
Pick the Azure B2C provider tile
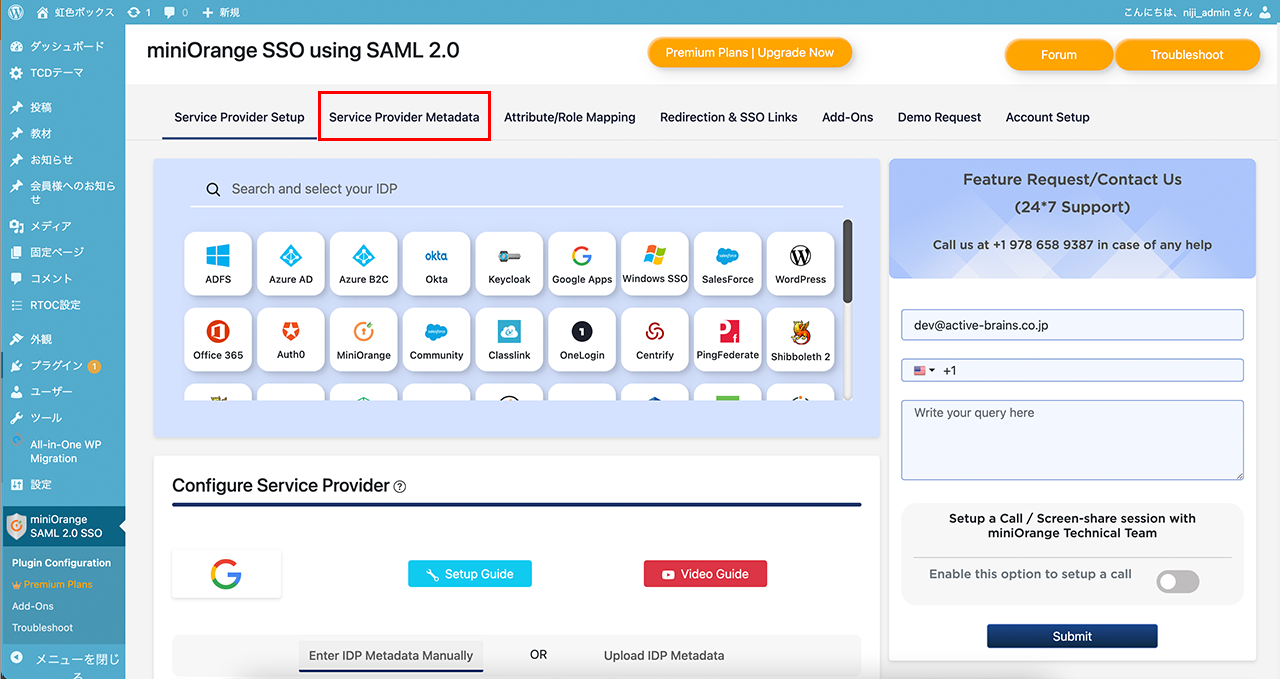point(364,264)
